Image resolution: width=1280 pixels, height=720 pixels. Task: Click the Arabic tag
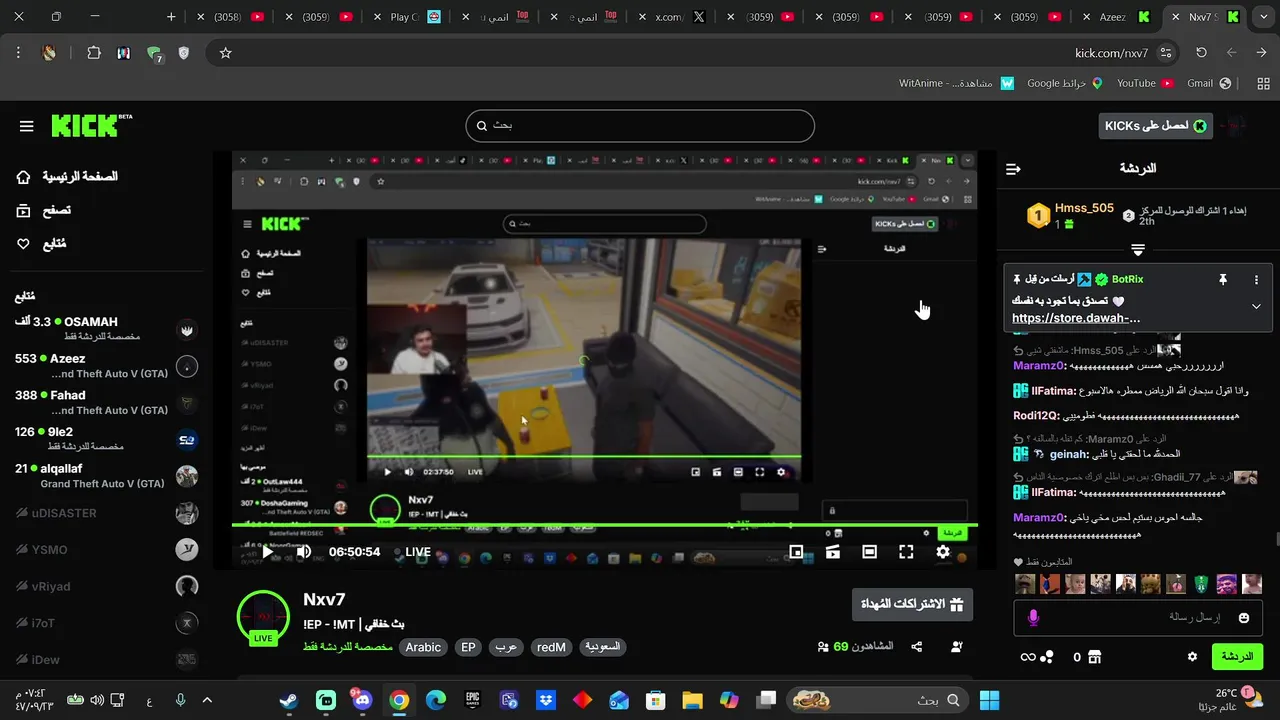423,647
